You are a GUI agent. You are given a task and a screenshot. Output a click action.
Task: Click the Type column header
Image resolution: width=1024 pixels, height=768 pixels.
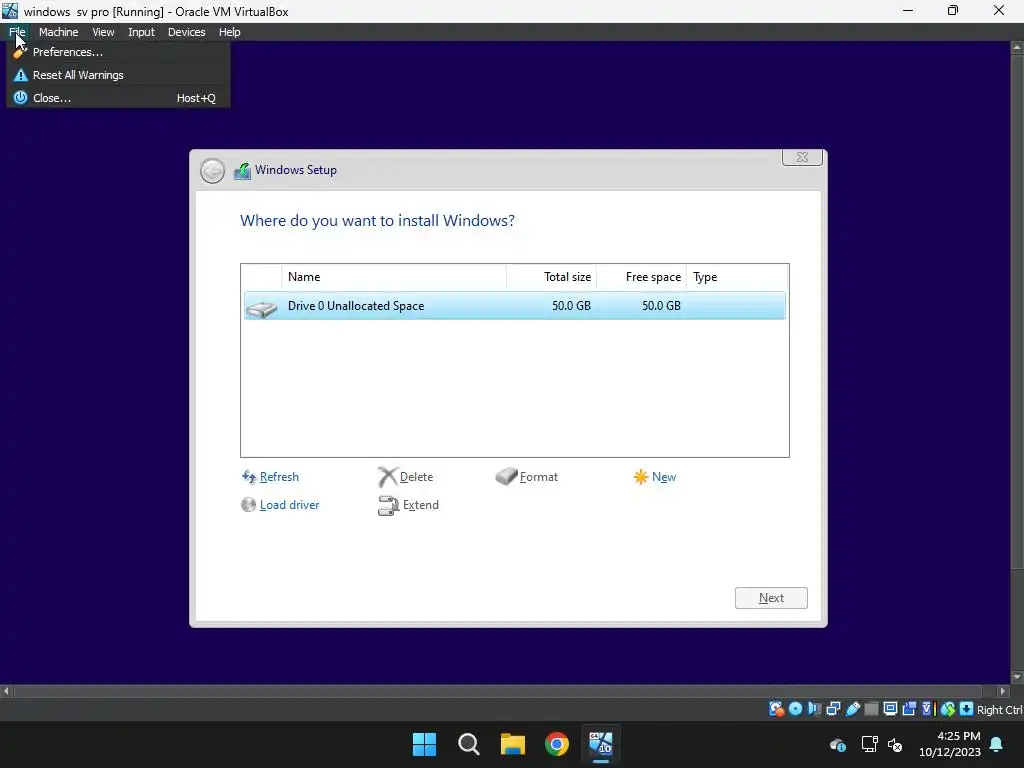click(x=737, y=277)
